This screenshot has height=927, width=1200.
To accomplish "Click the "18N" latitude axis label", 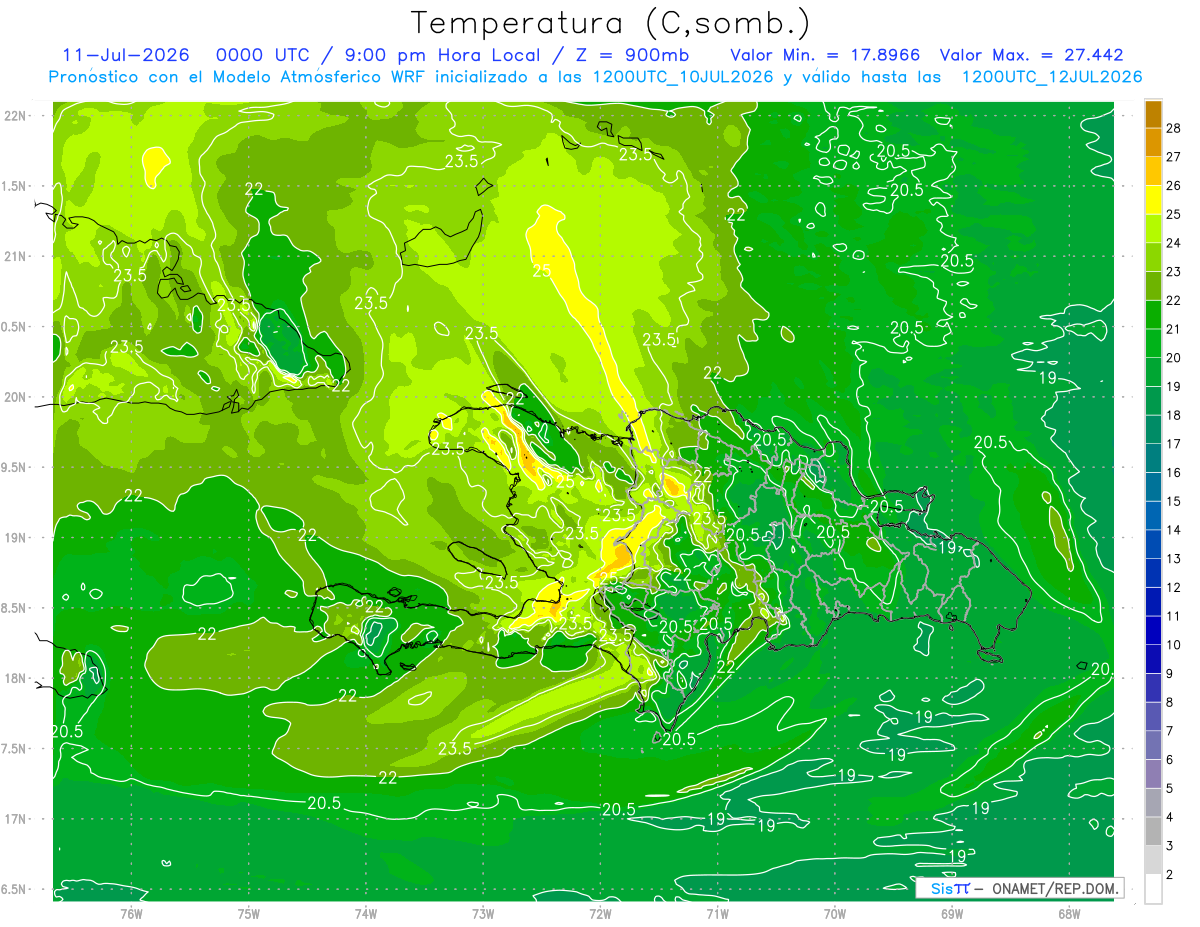I will coord(15,678).
